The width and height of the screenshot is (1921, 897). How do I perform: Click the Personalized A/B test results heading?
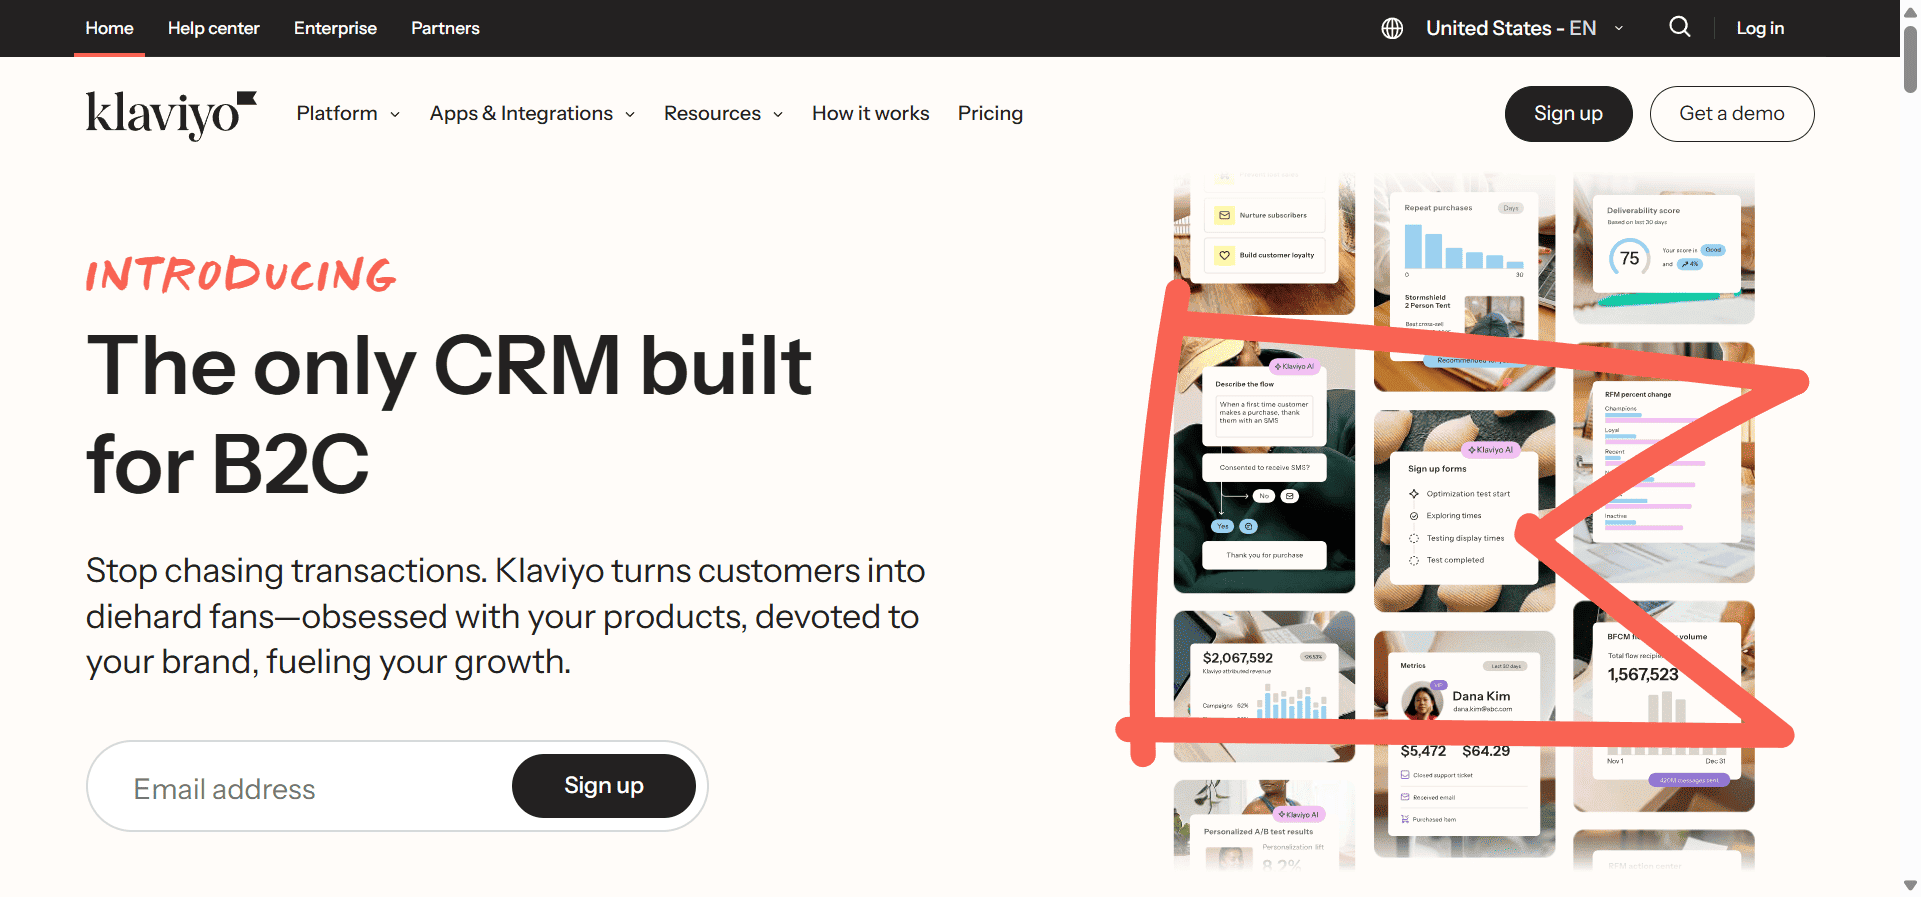1258,832
